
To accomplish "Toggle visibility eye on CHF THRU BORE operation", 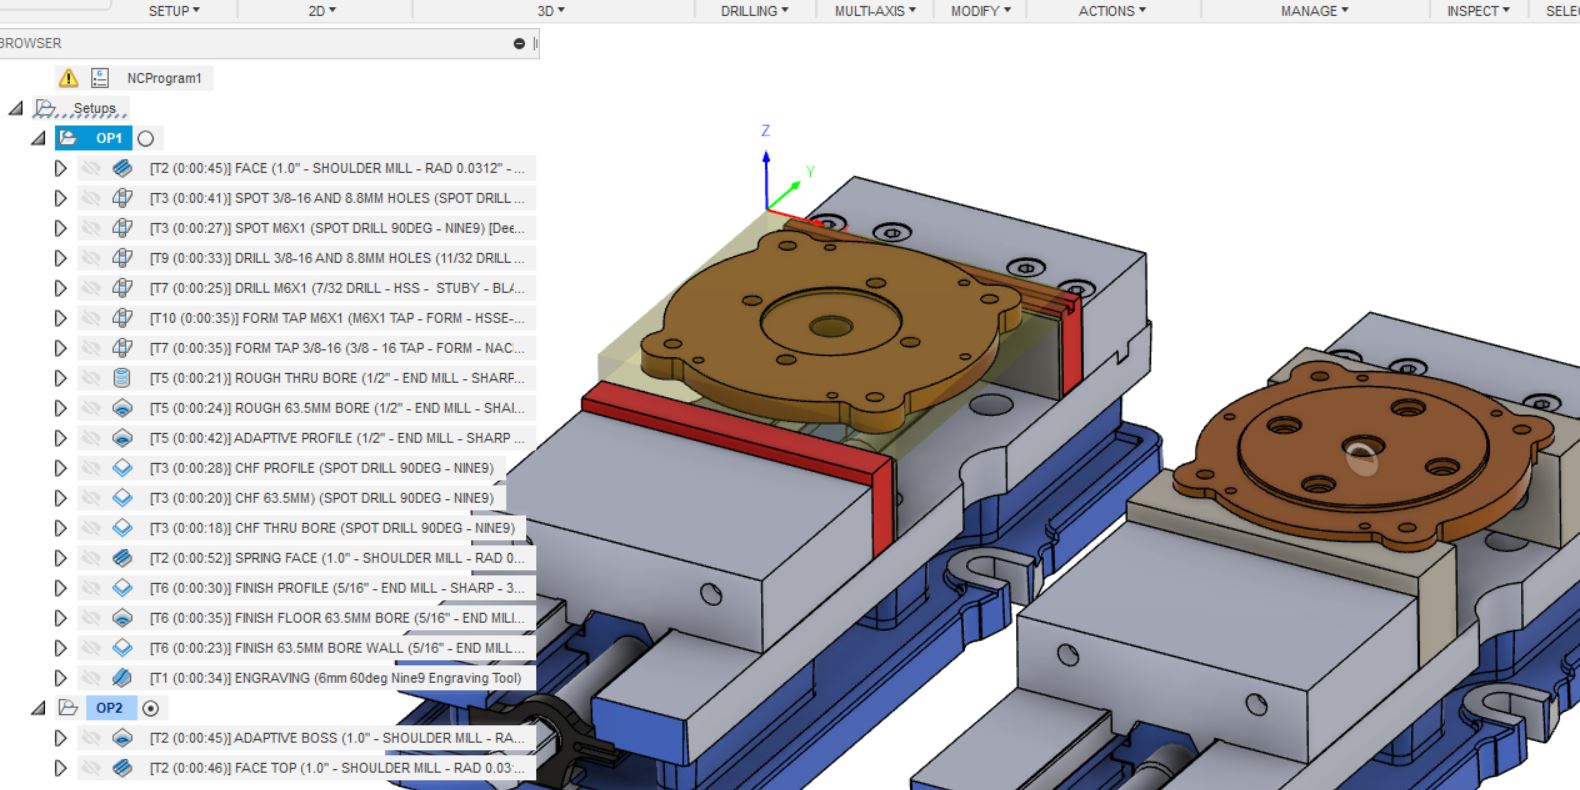I will [x=91, y=528].
